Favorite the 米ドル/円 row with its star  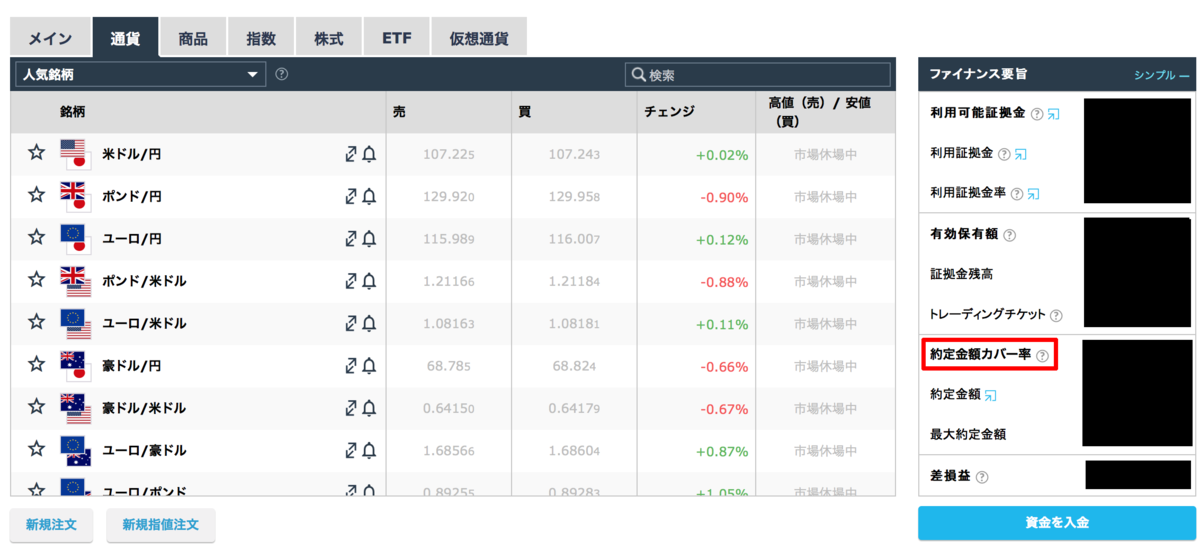tap(37, 152)
